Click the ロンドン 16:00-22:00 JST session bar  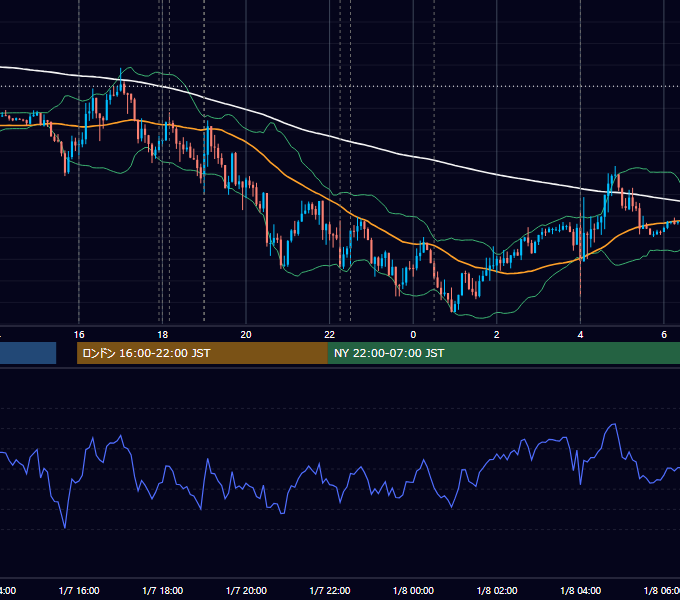click(x=202, y=353)
